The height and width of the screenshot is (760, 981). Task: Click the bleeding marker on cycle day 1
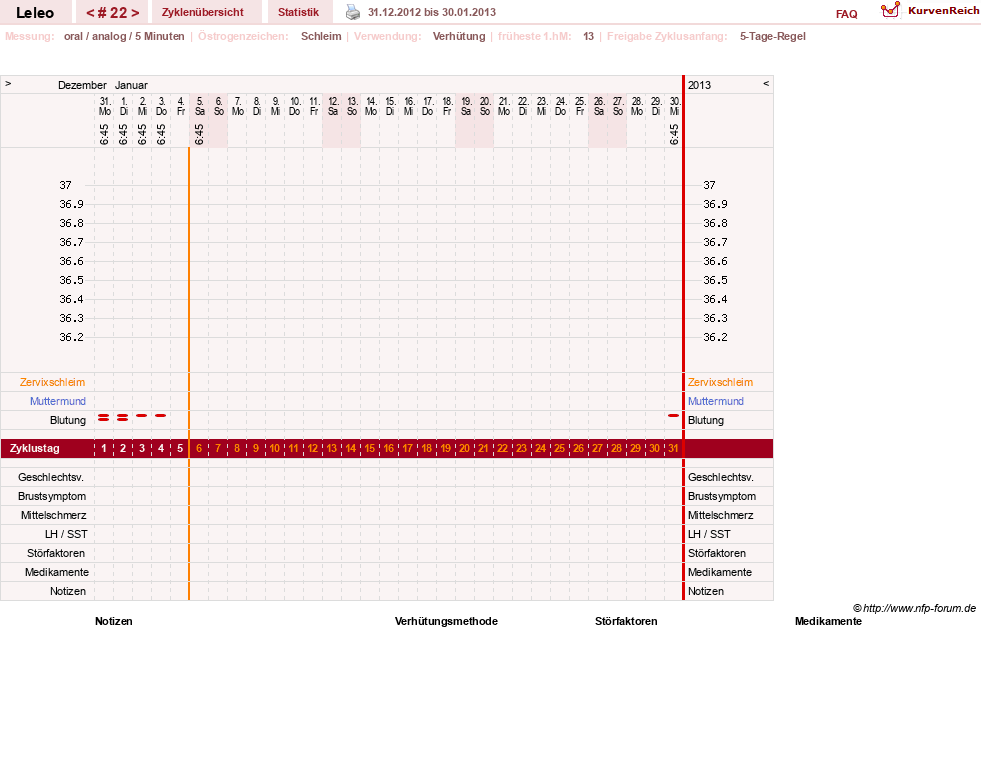(x=104, y=417)
